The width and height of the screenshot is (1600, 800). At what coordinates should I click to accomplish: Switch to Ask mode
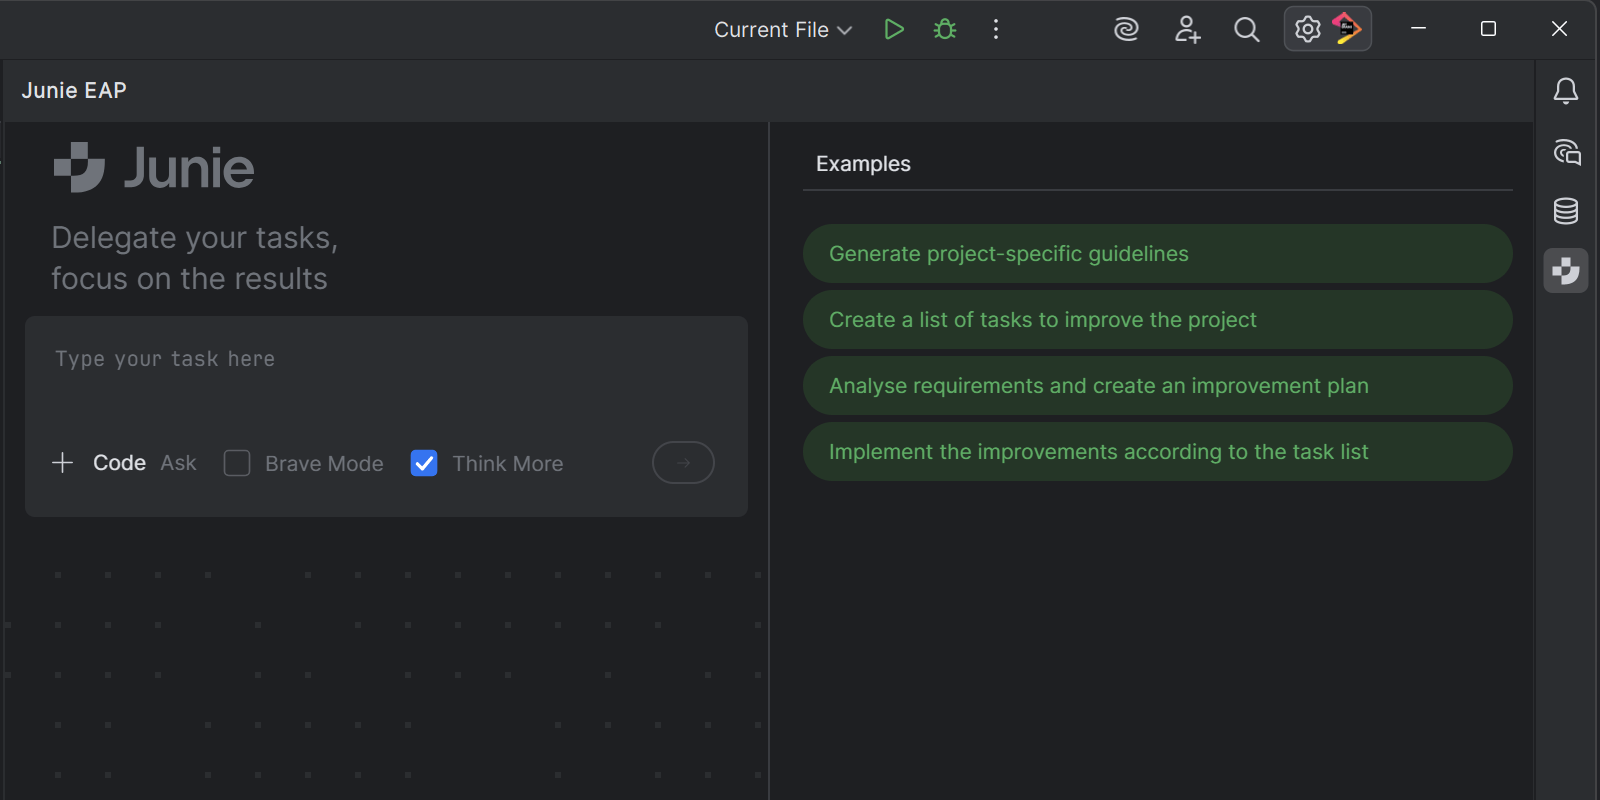tap(178, 463)
